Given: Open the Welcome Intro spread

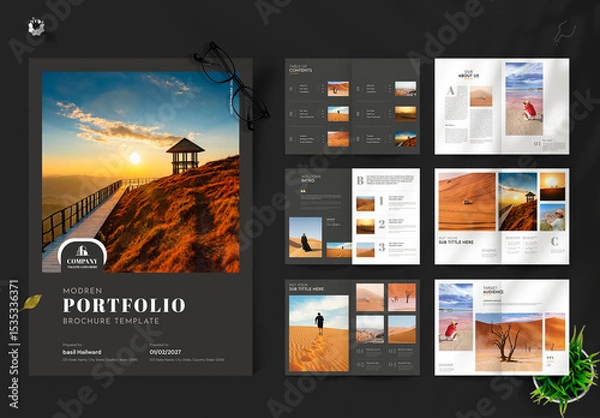Looking at the screenshot, I should click(352, 216).
